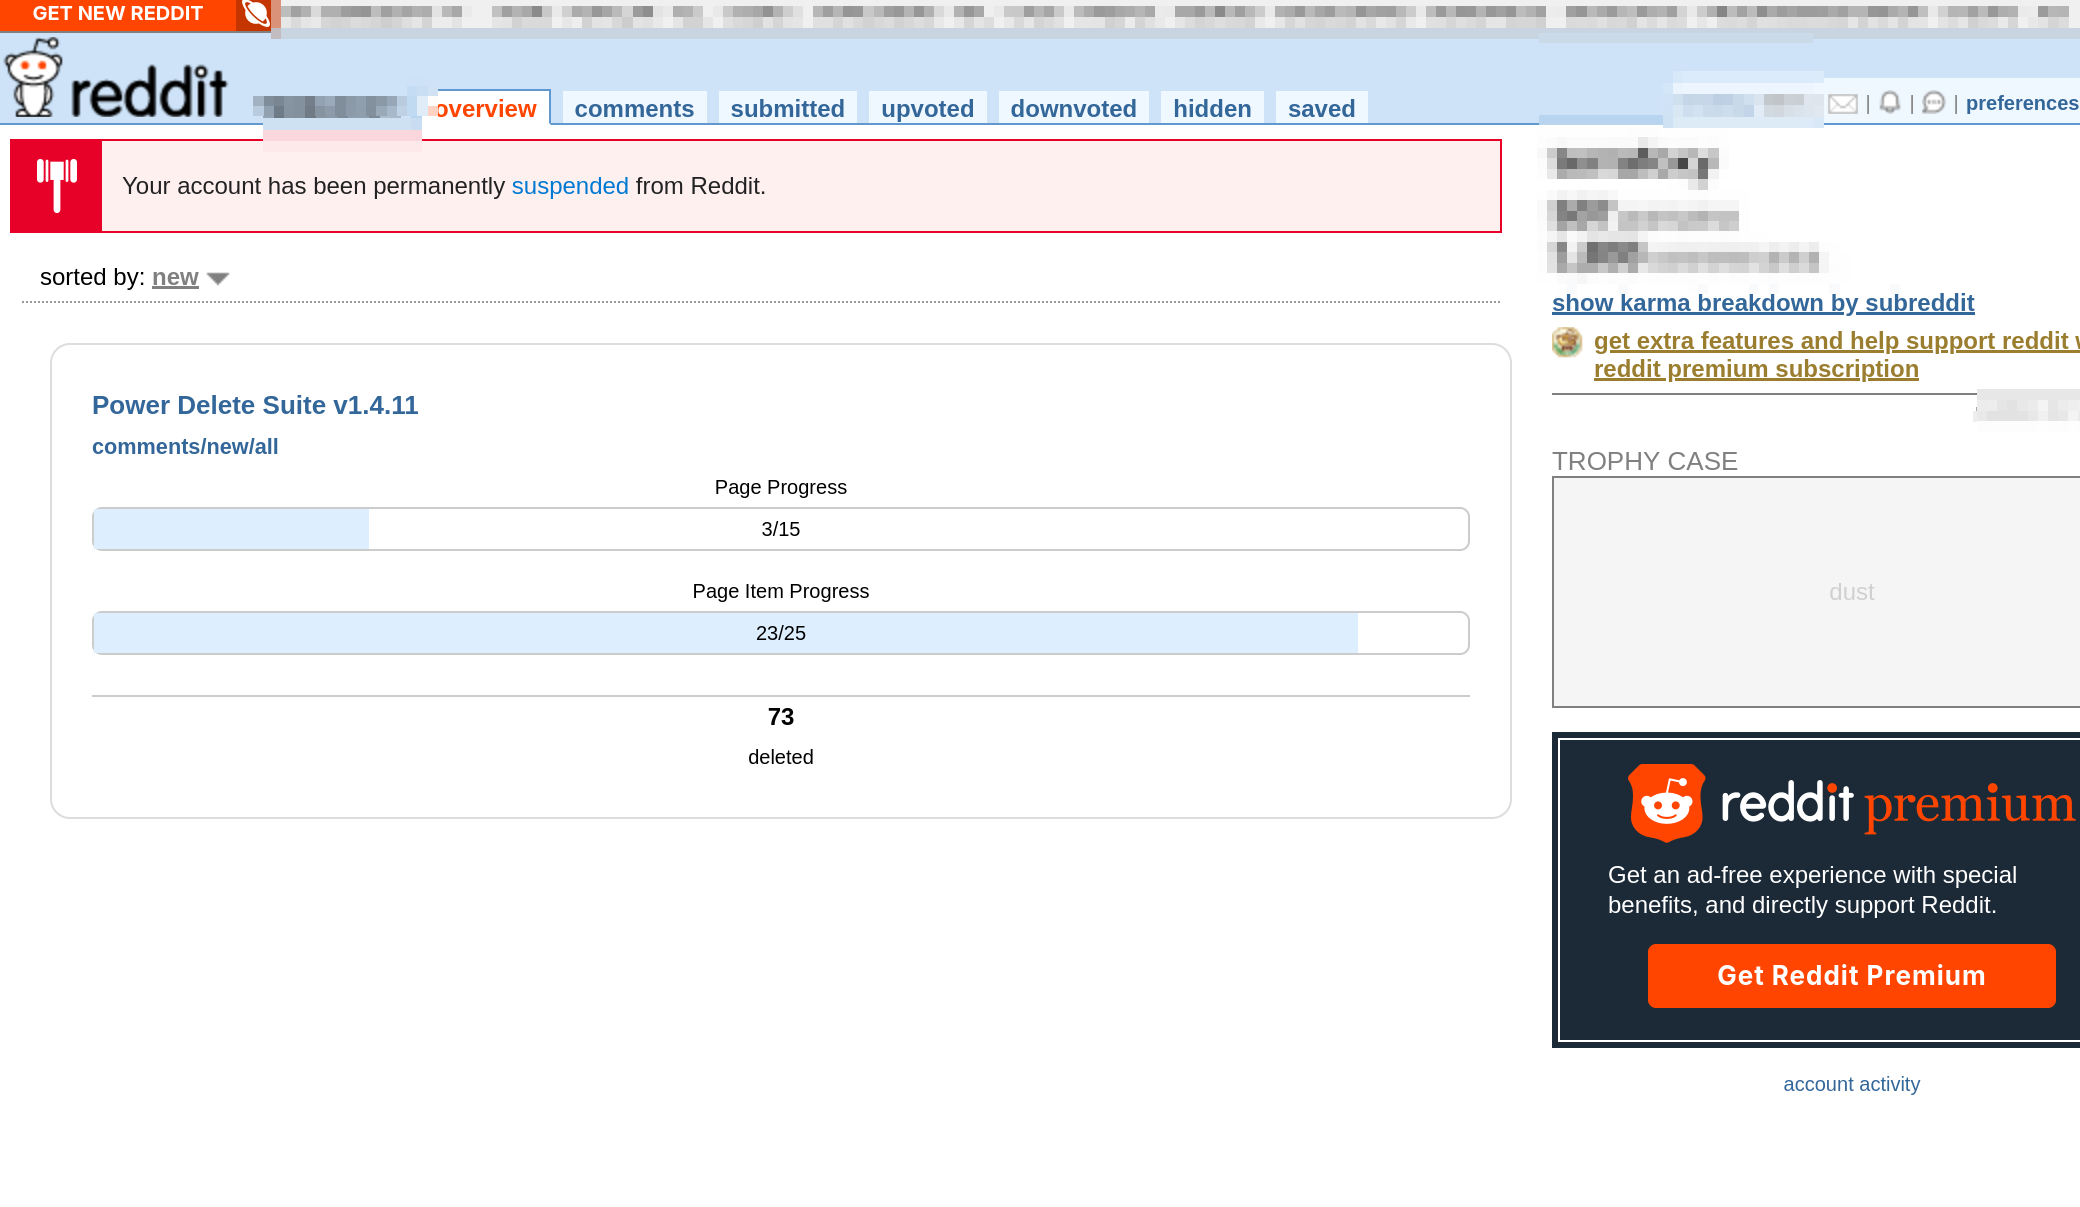Open the saved tab
The image size is (2080, 1207).
1321,108
